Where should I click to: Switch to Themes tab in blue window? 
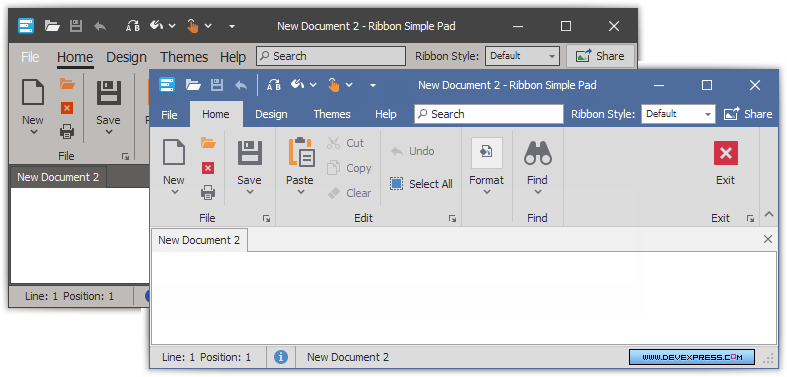click(332, 114)
